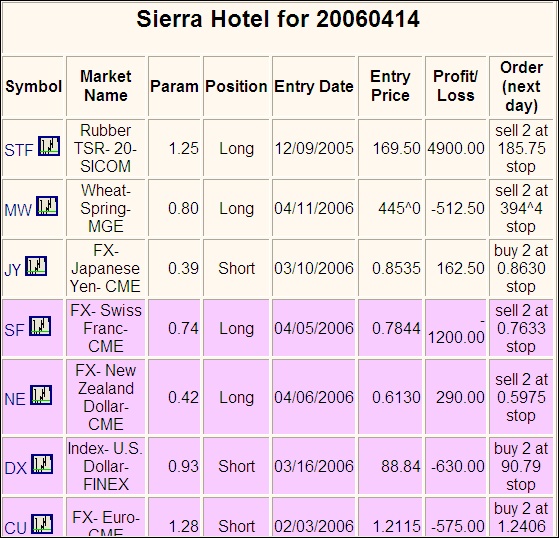Click the Entry Price column header
Viewport: 559px width, 538px height.
[x=390, y=86]
